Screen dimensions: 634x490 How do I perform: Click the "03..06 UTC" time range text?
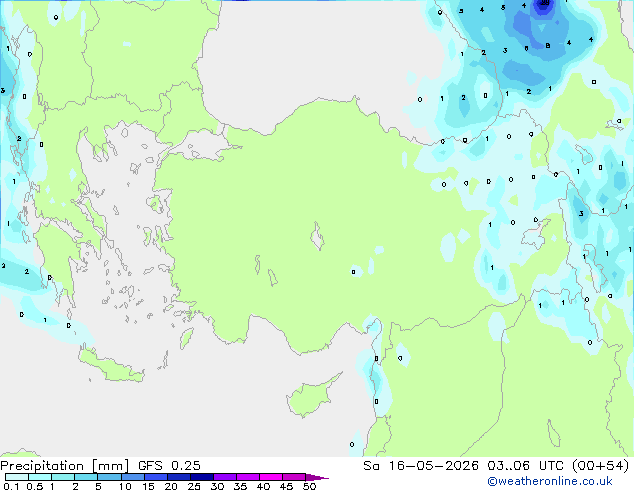(x=525, y=466)
